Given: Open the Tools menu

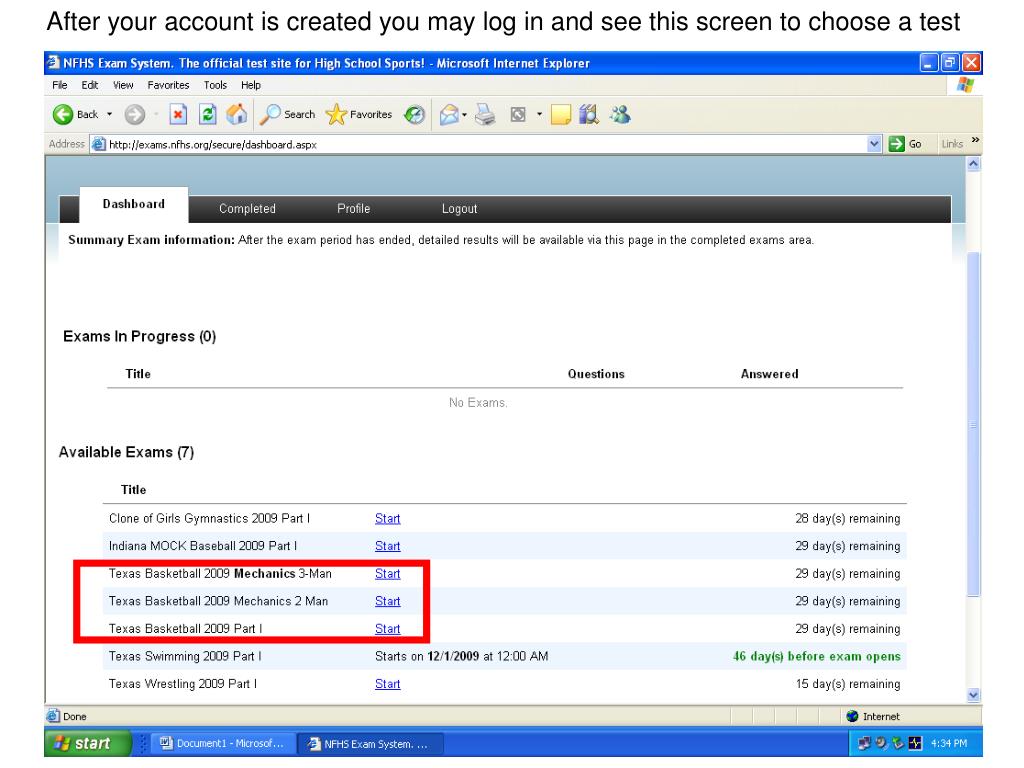Looking at the screenshot, I should tap(215, 85).
